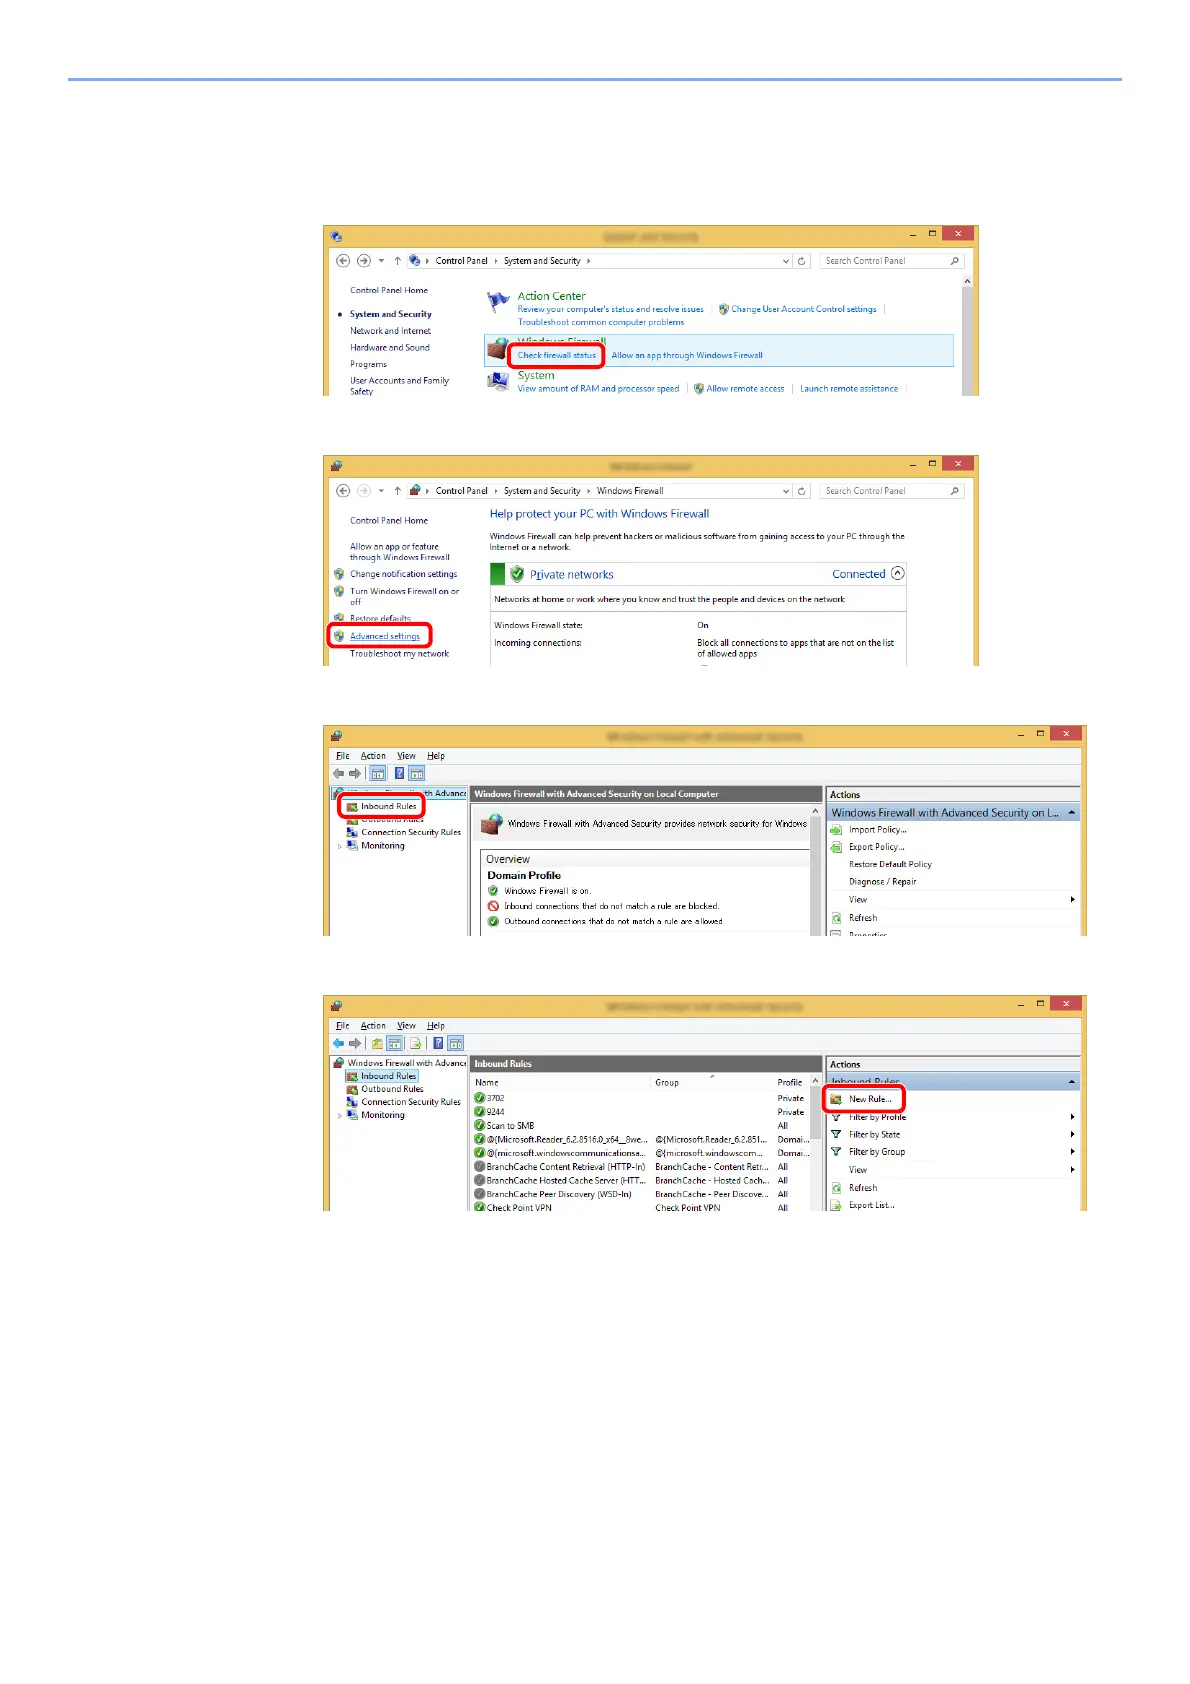Click the Action Center flag icon
The width and height of the screenshot is (1190, 1684).
coord(498,301)
